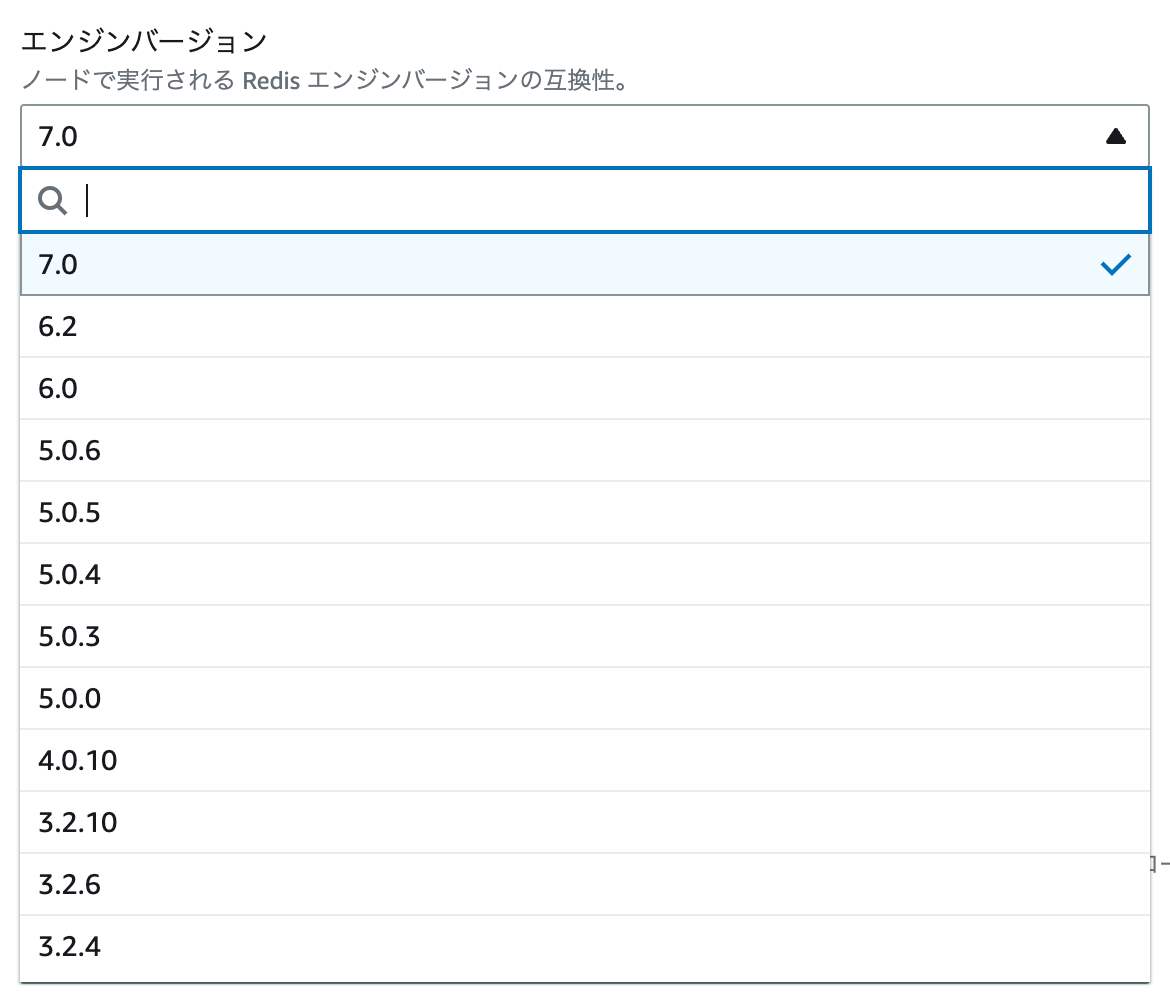1170x1004 pixels.
Task: Click the エンジンバージョン field label
Action: click(143, 41)
